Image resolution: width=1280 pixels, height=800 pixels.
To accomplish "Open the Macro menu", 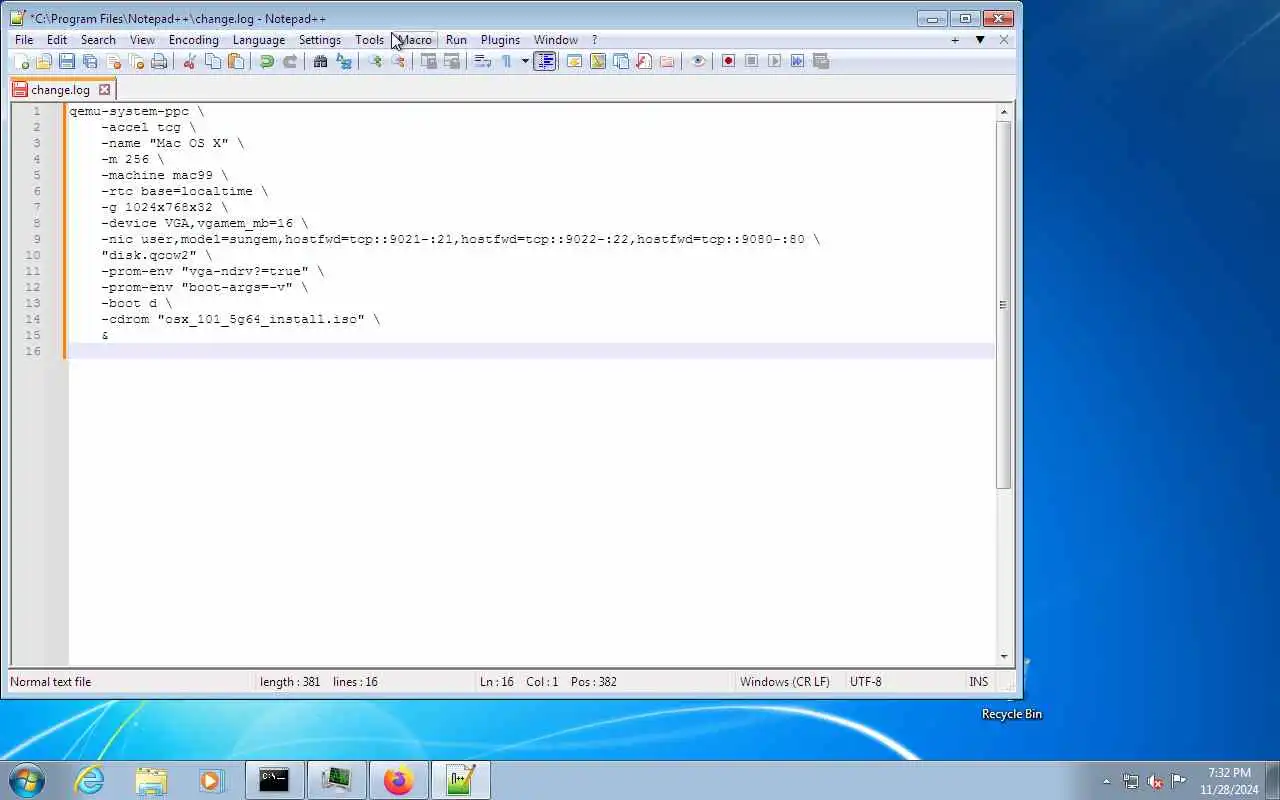I will [415, 40].
